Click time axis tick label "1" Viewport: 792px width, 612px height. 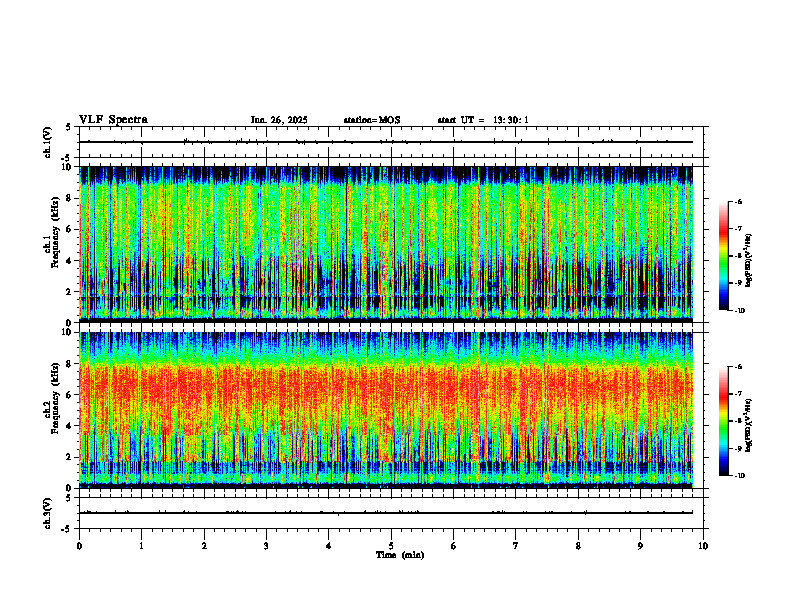point(141,546)
